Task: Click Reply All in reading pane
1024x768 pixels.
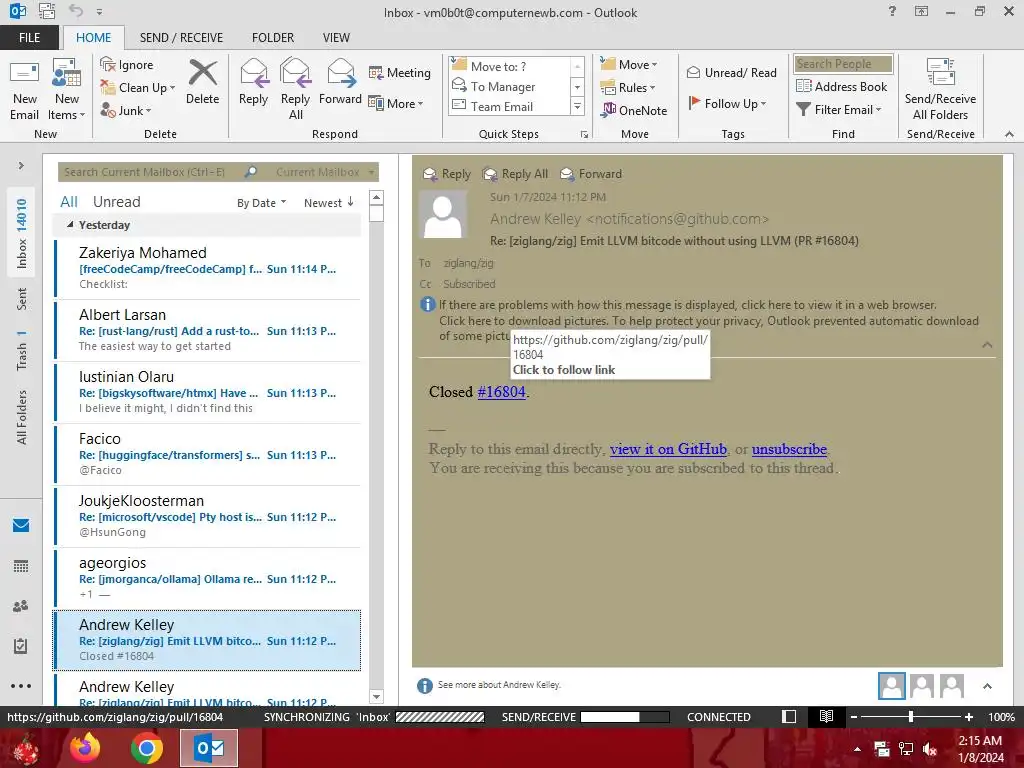Action: click(x=515, y=174)
